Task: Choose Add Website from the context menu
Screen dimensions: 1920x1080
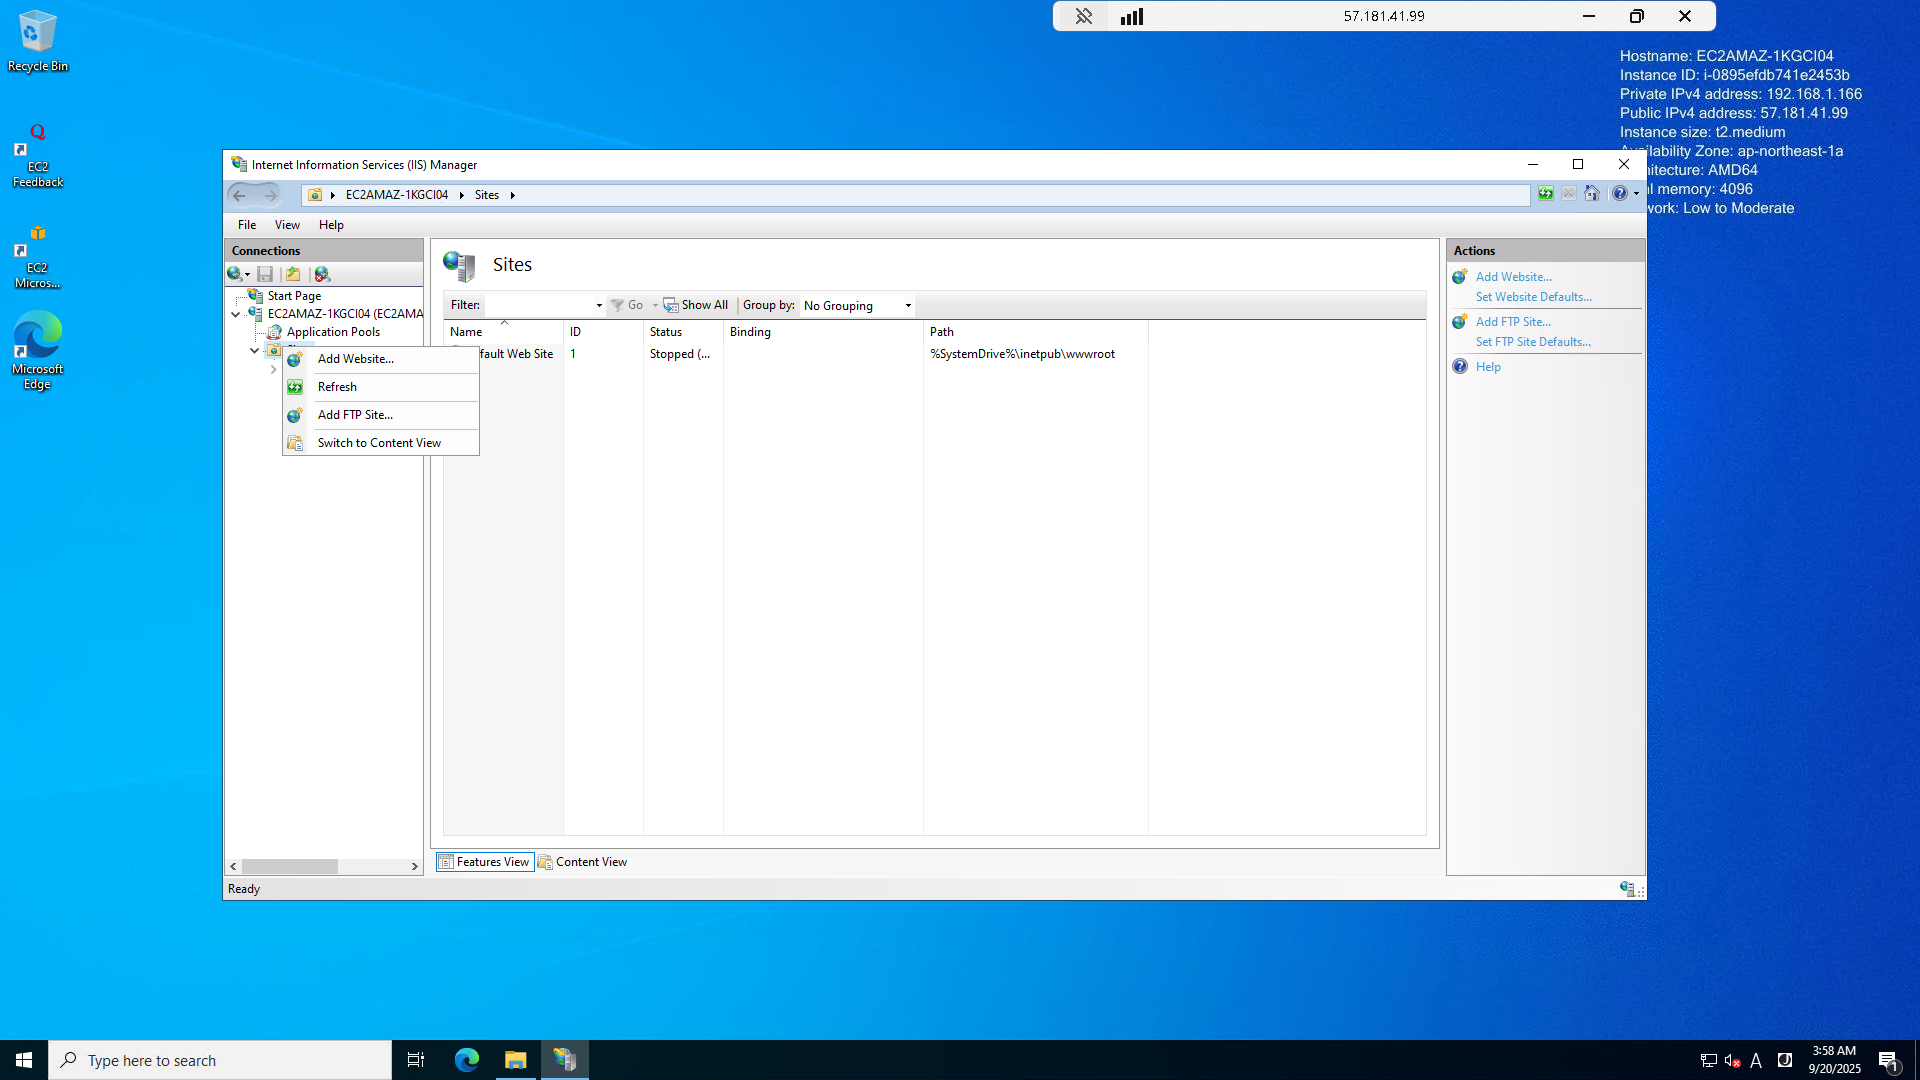Action: pyautogui.click(x=355, y=359)
